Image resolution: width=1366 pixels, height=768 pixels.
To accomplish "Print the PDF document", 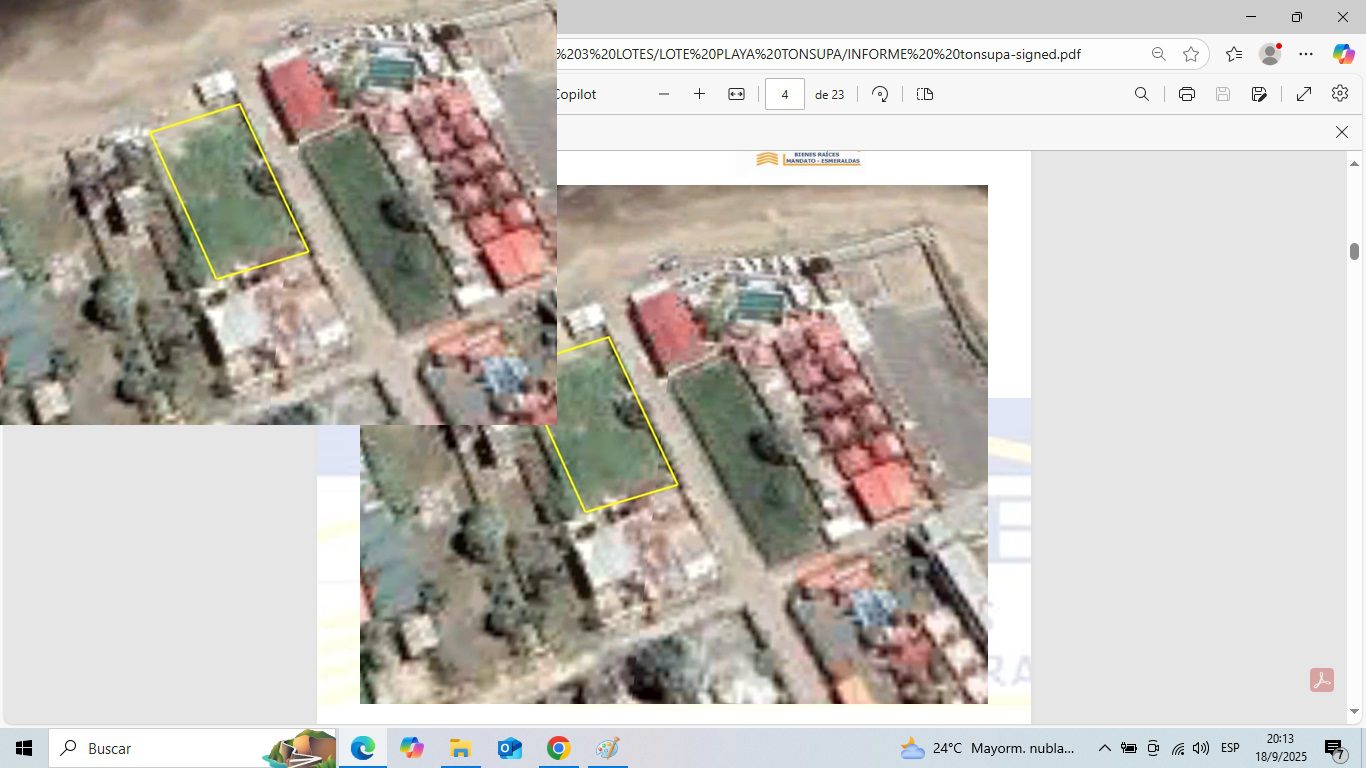I will 1187,94.
